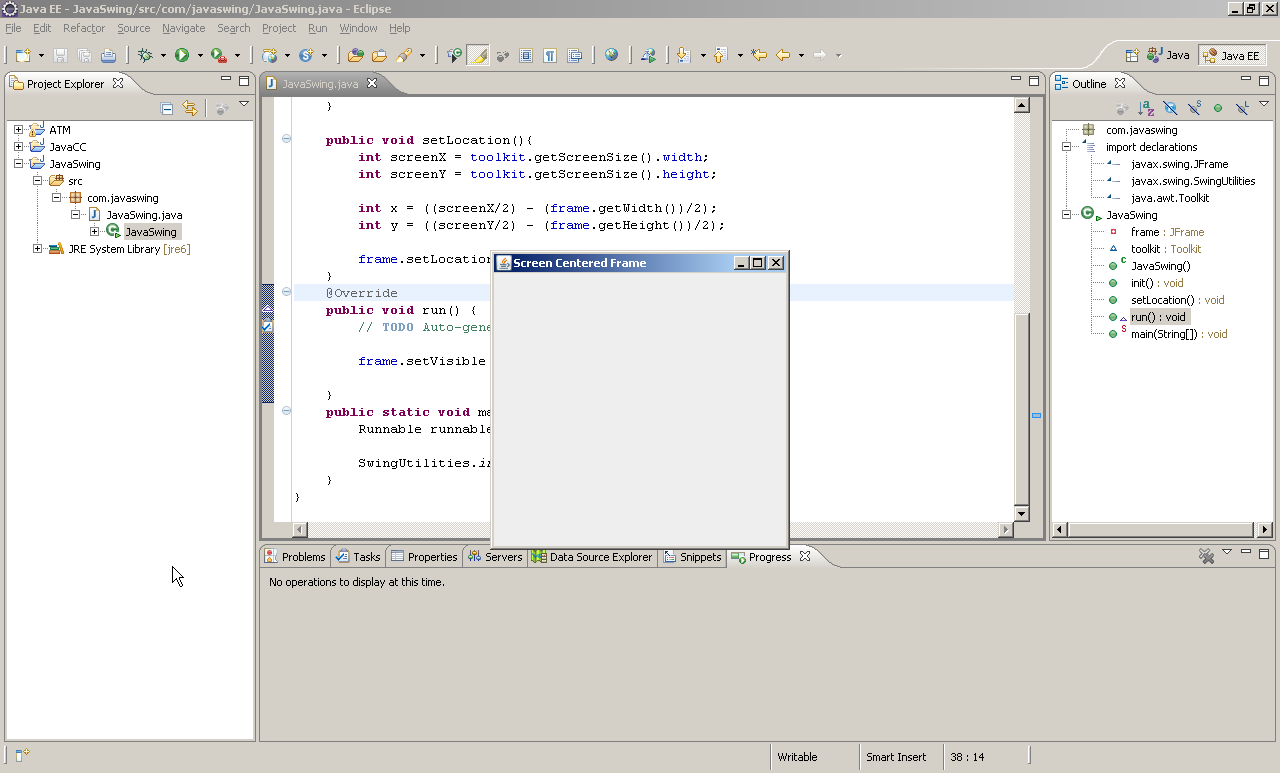Open the Run button dropdown arrow

coord(199,56)
